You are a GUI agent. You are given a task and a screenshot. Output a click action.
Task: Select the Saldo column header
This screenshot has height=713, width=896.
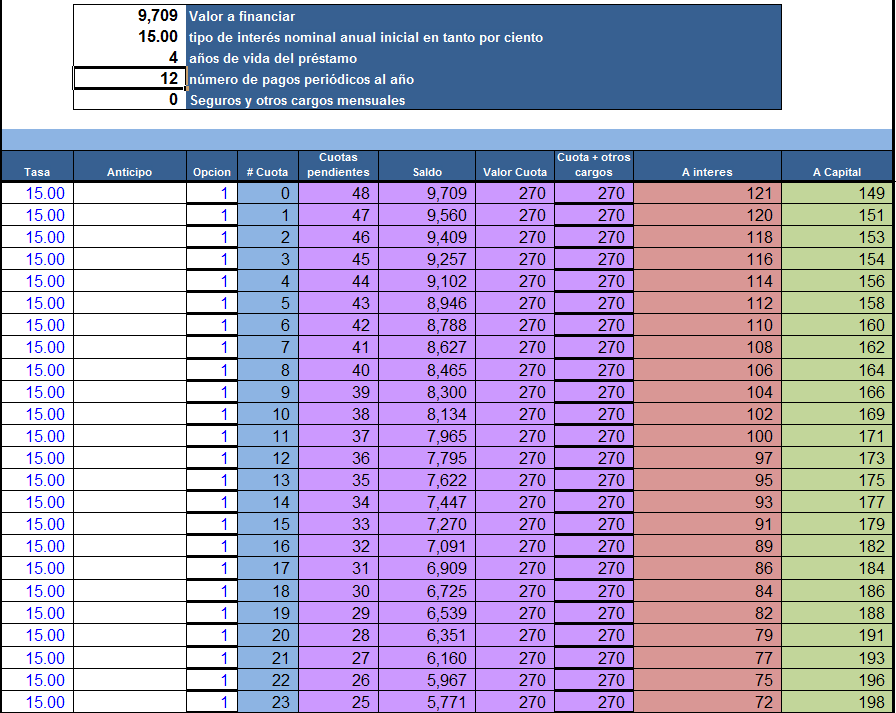coord(427,166)
